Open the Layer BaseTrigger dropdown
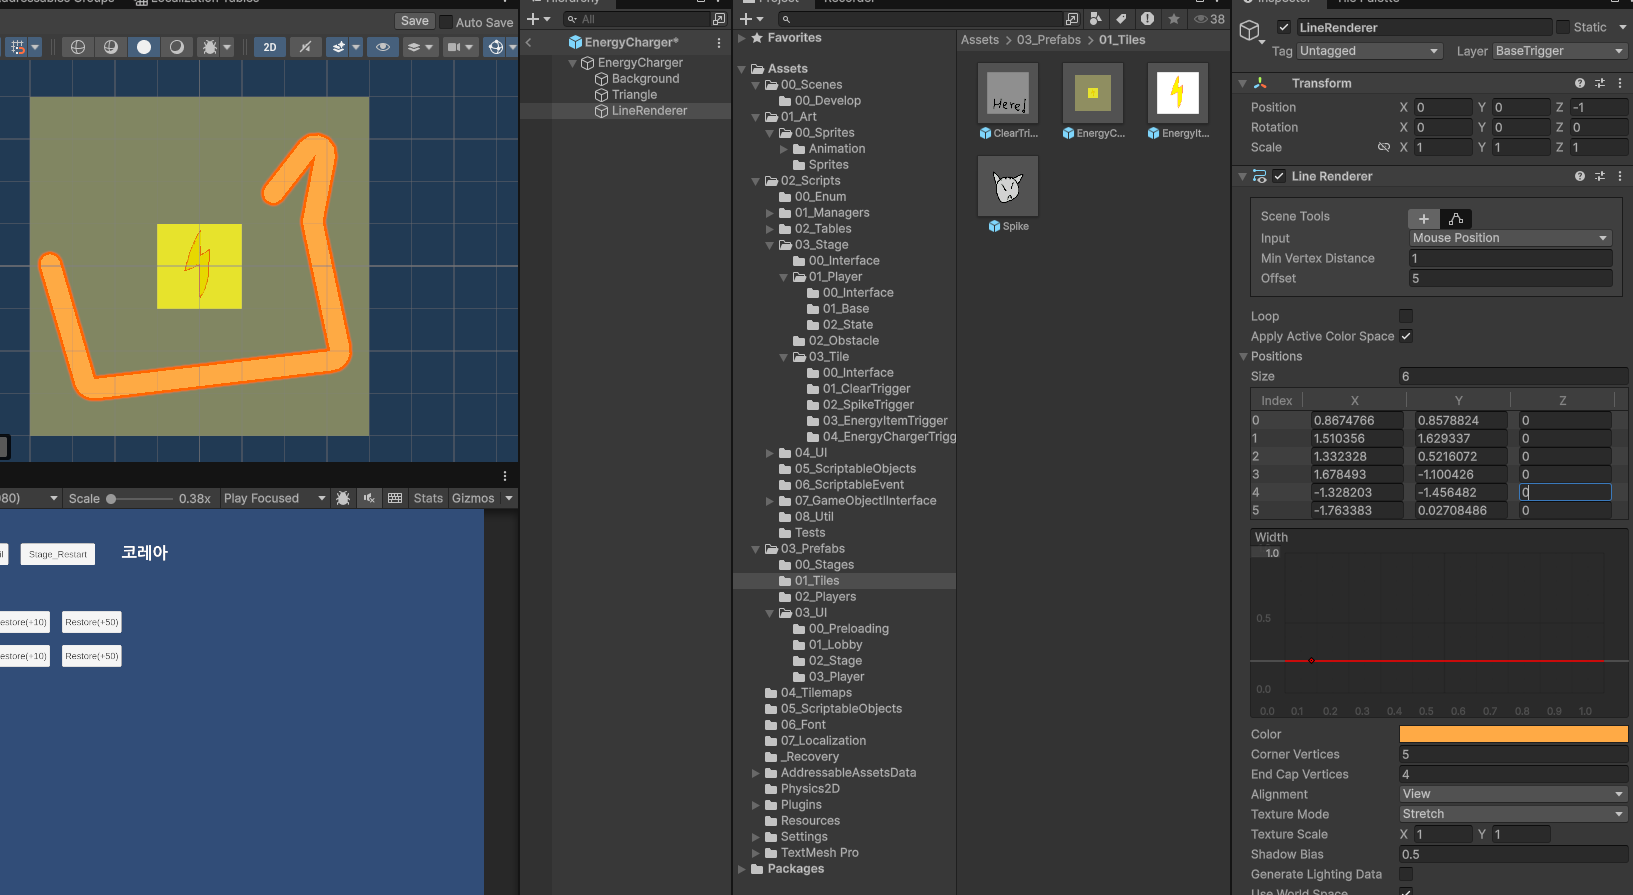1633x895 pixels. coord(1560,51)
